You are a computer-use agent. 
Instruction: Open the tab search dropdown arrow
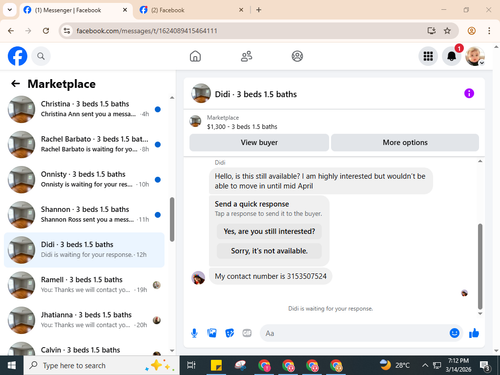coord(10,10)
